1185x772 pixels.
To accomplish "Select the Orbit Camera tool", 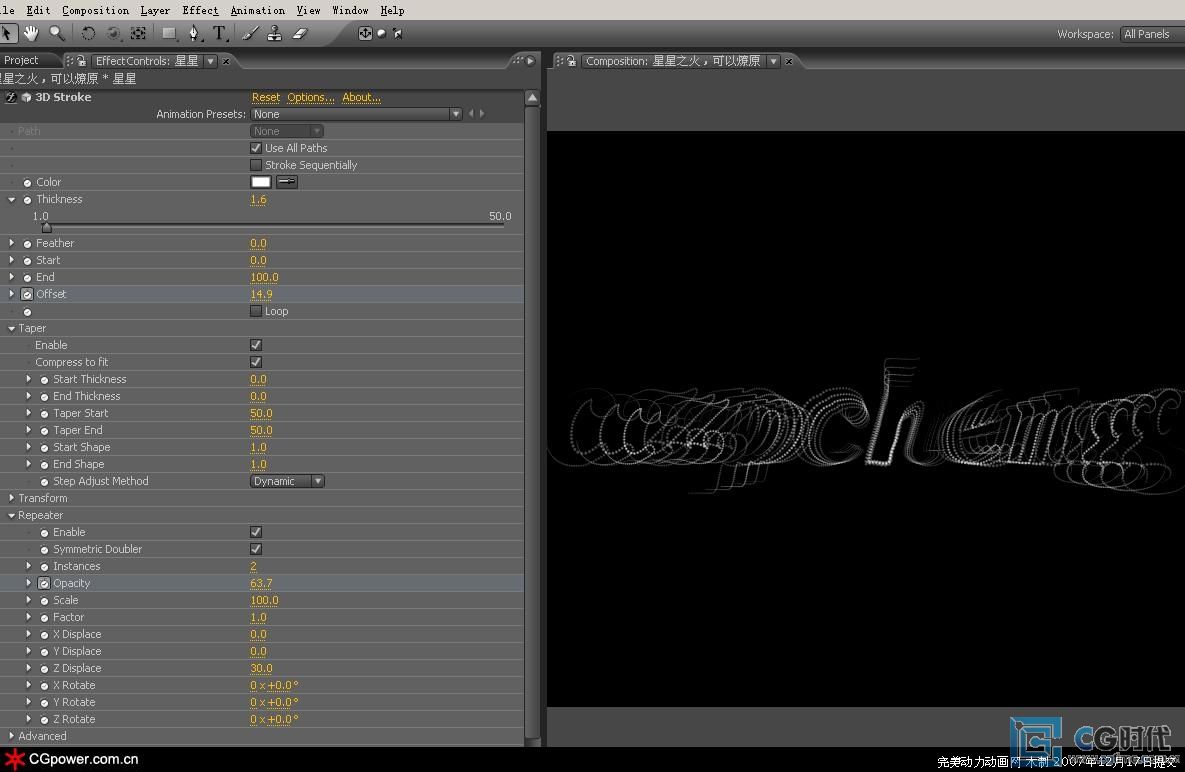I will point(113,33).
